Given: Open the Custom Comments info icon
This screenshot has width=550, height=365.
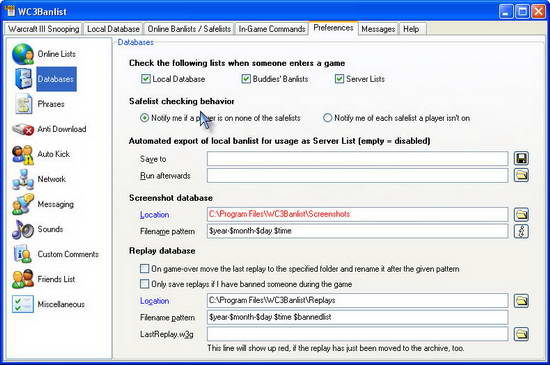Looking at the screenshot, I should point(23,254).
